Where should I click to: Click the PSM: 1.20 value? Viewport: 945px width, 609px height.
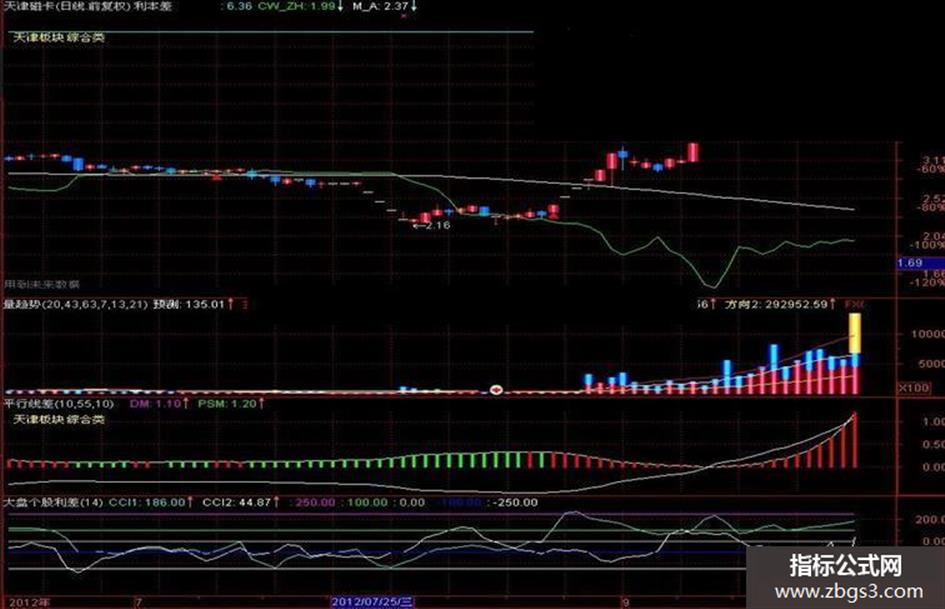pos(227,403)
